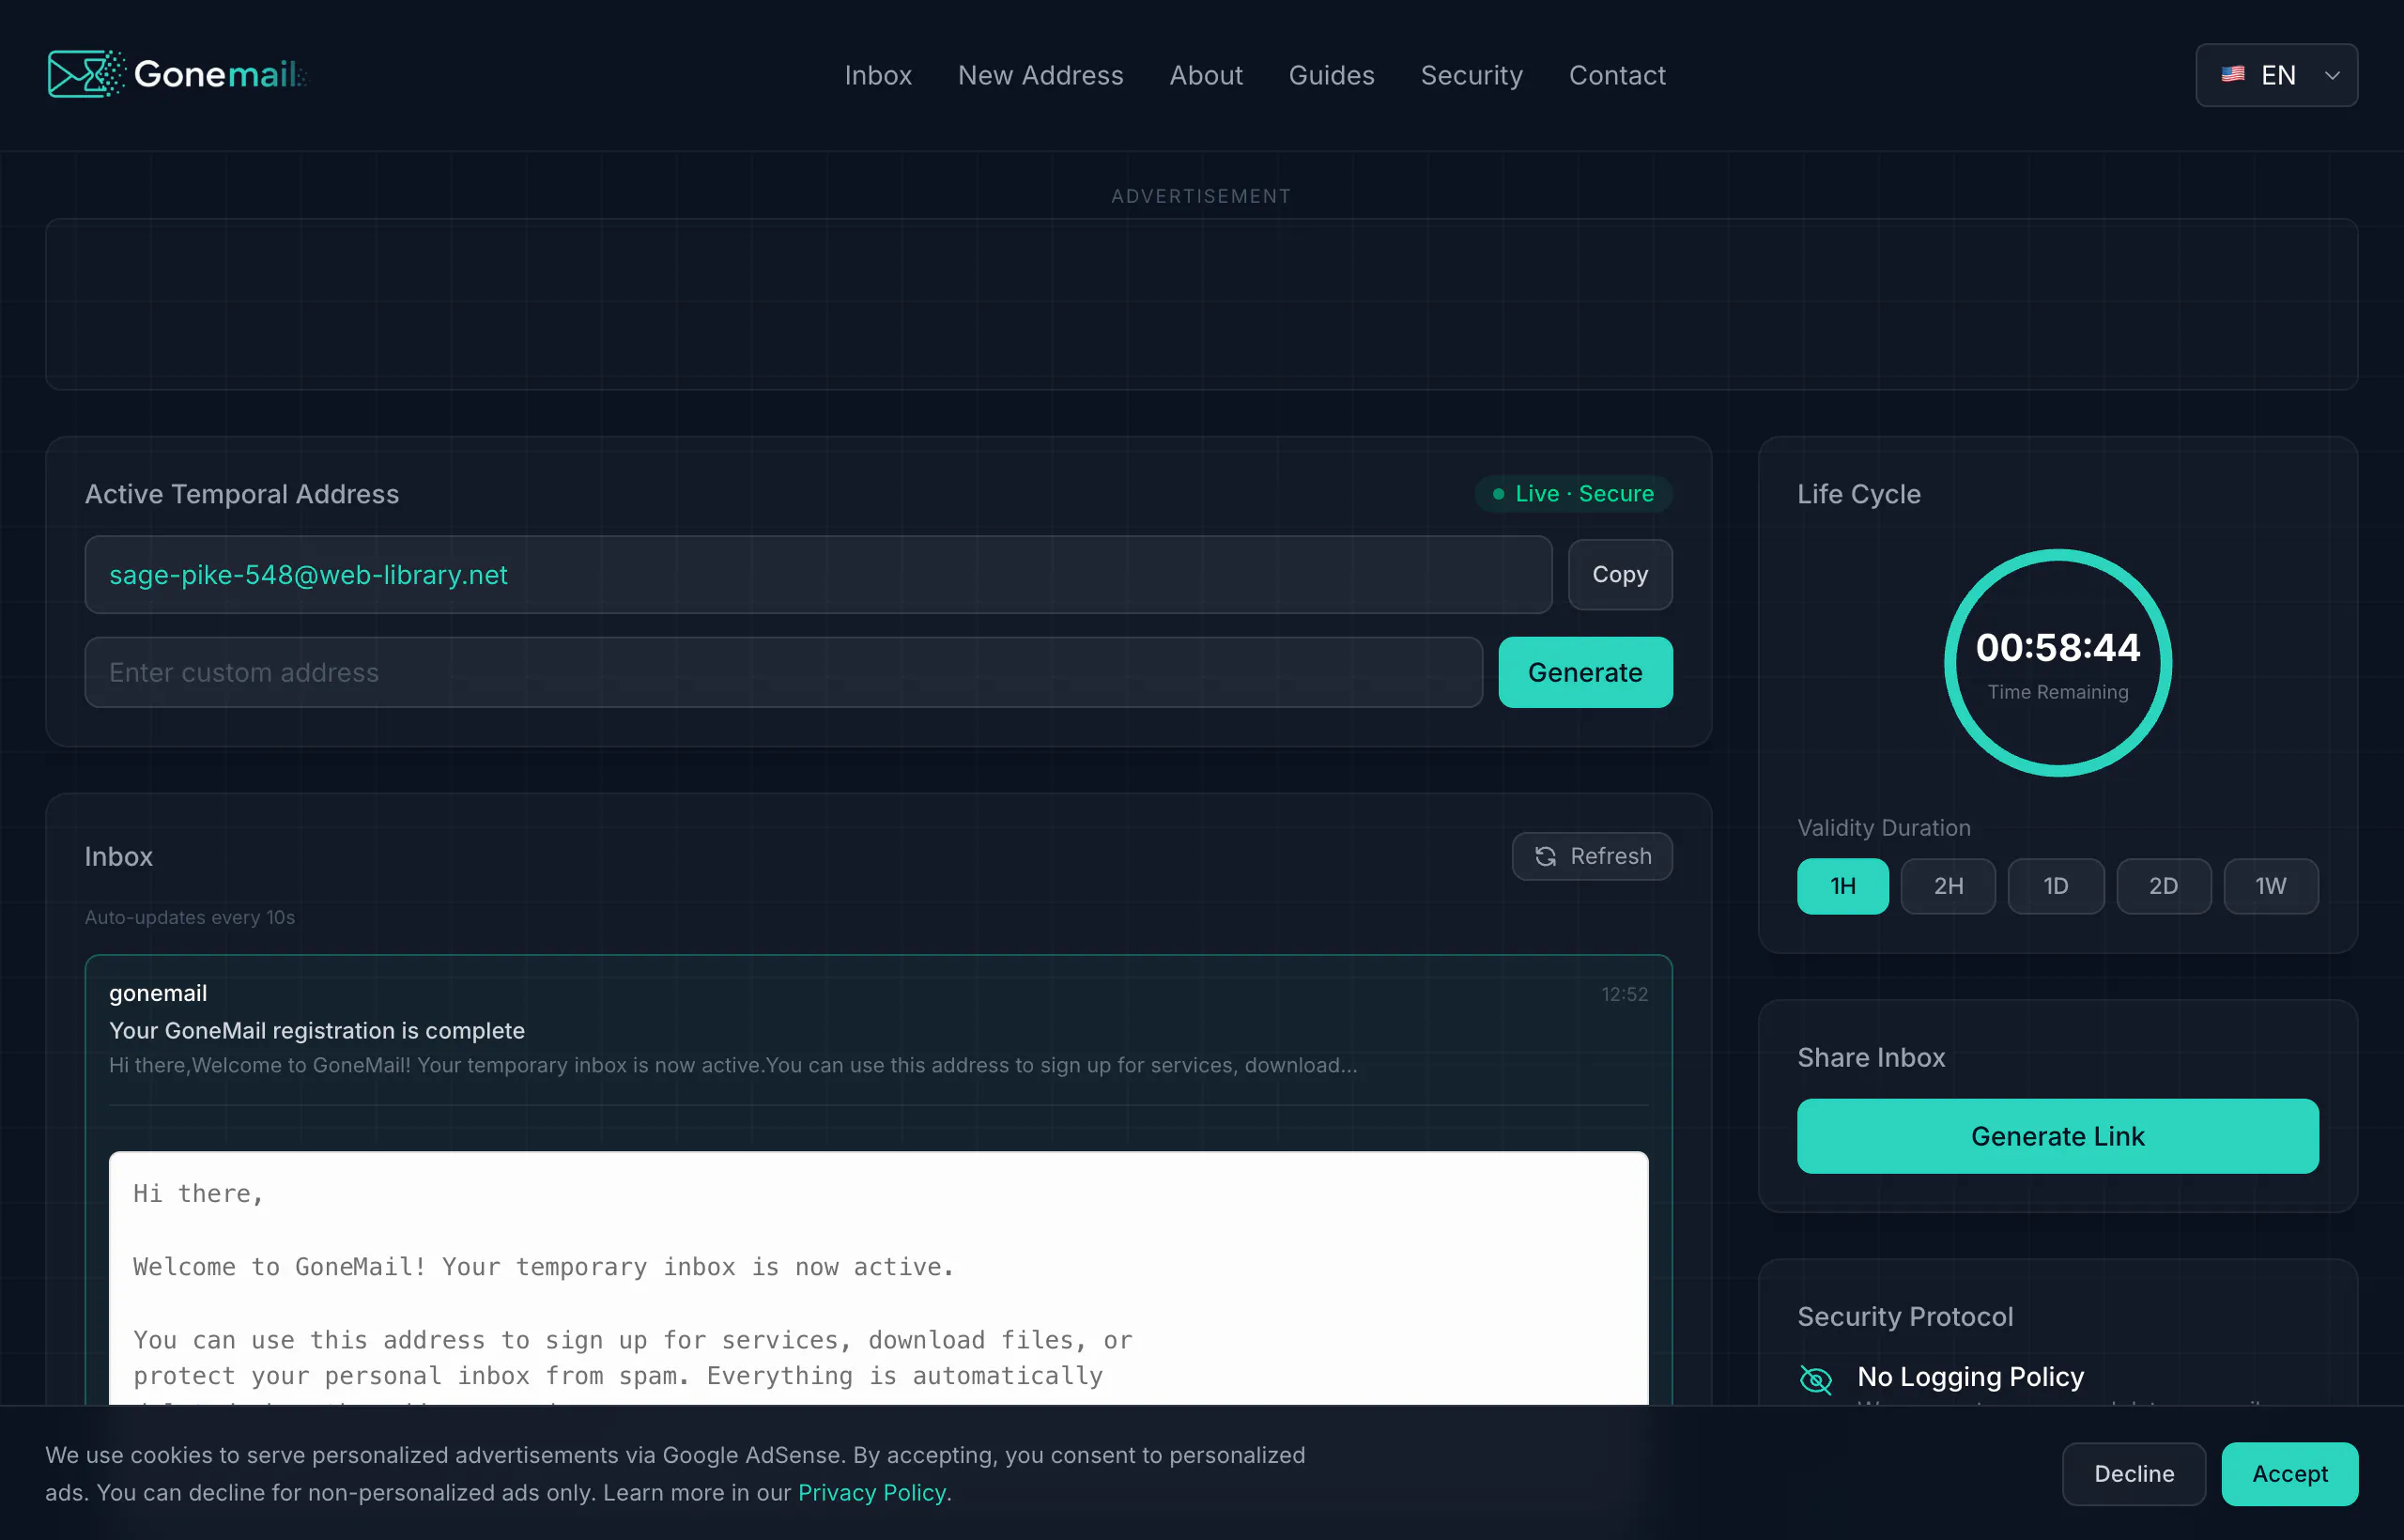Click the 'No Logging Policy' heading
The height and width of the screenshot is (1540, 2404).
[x=1971, y=1377]
